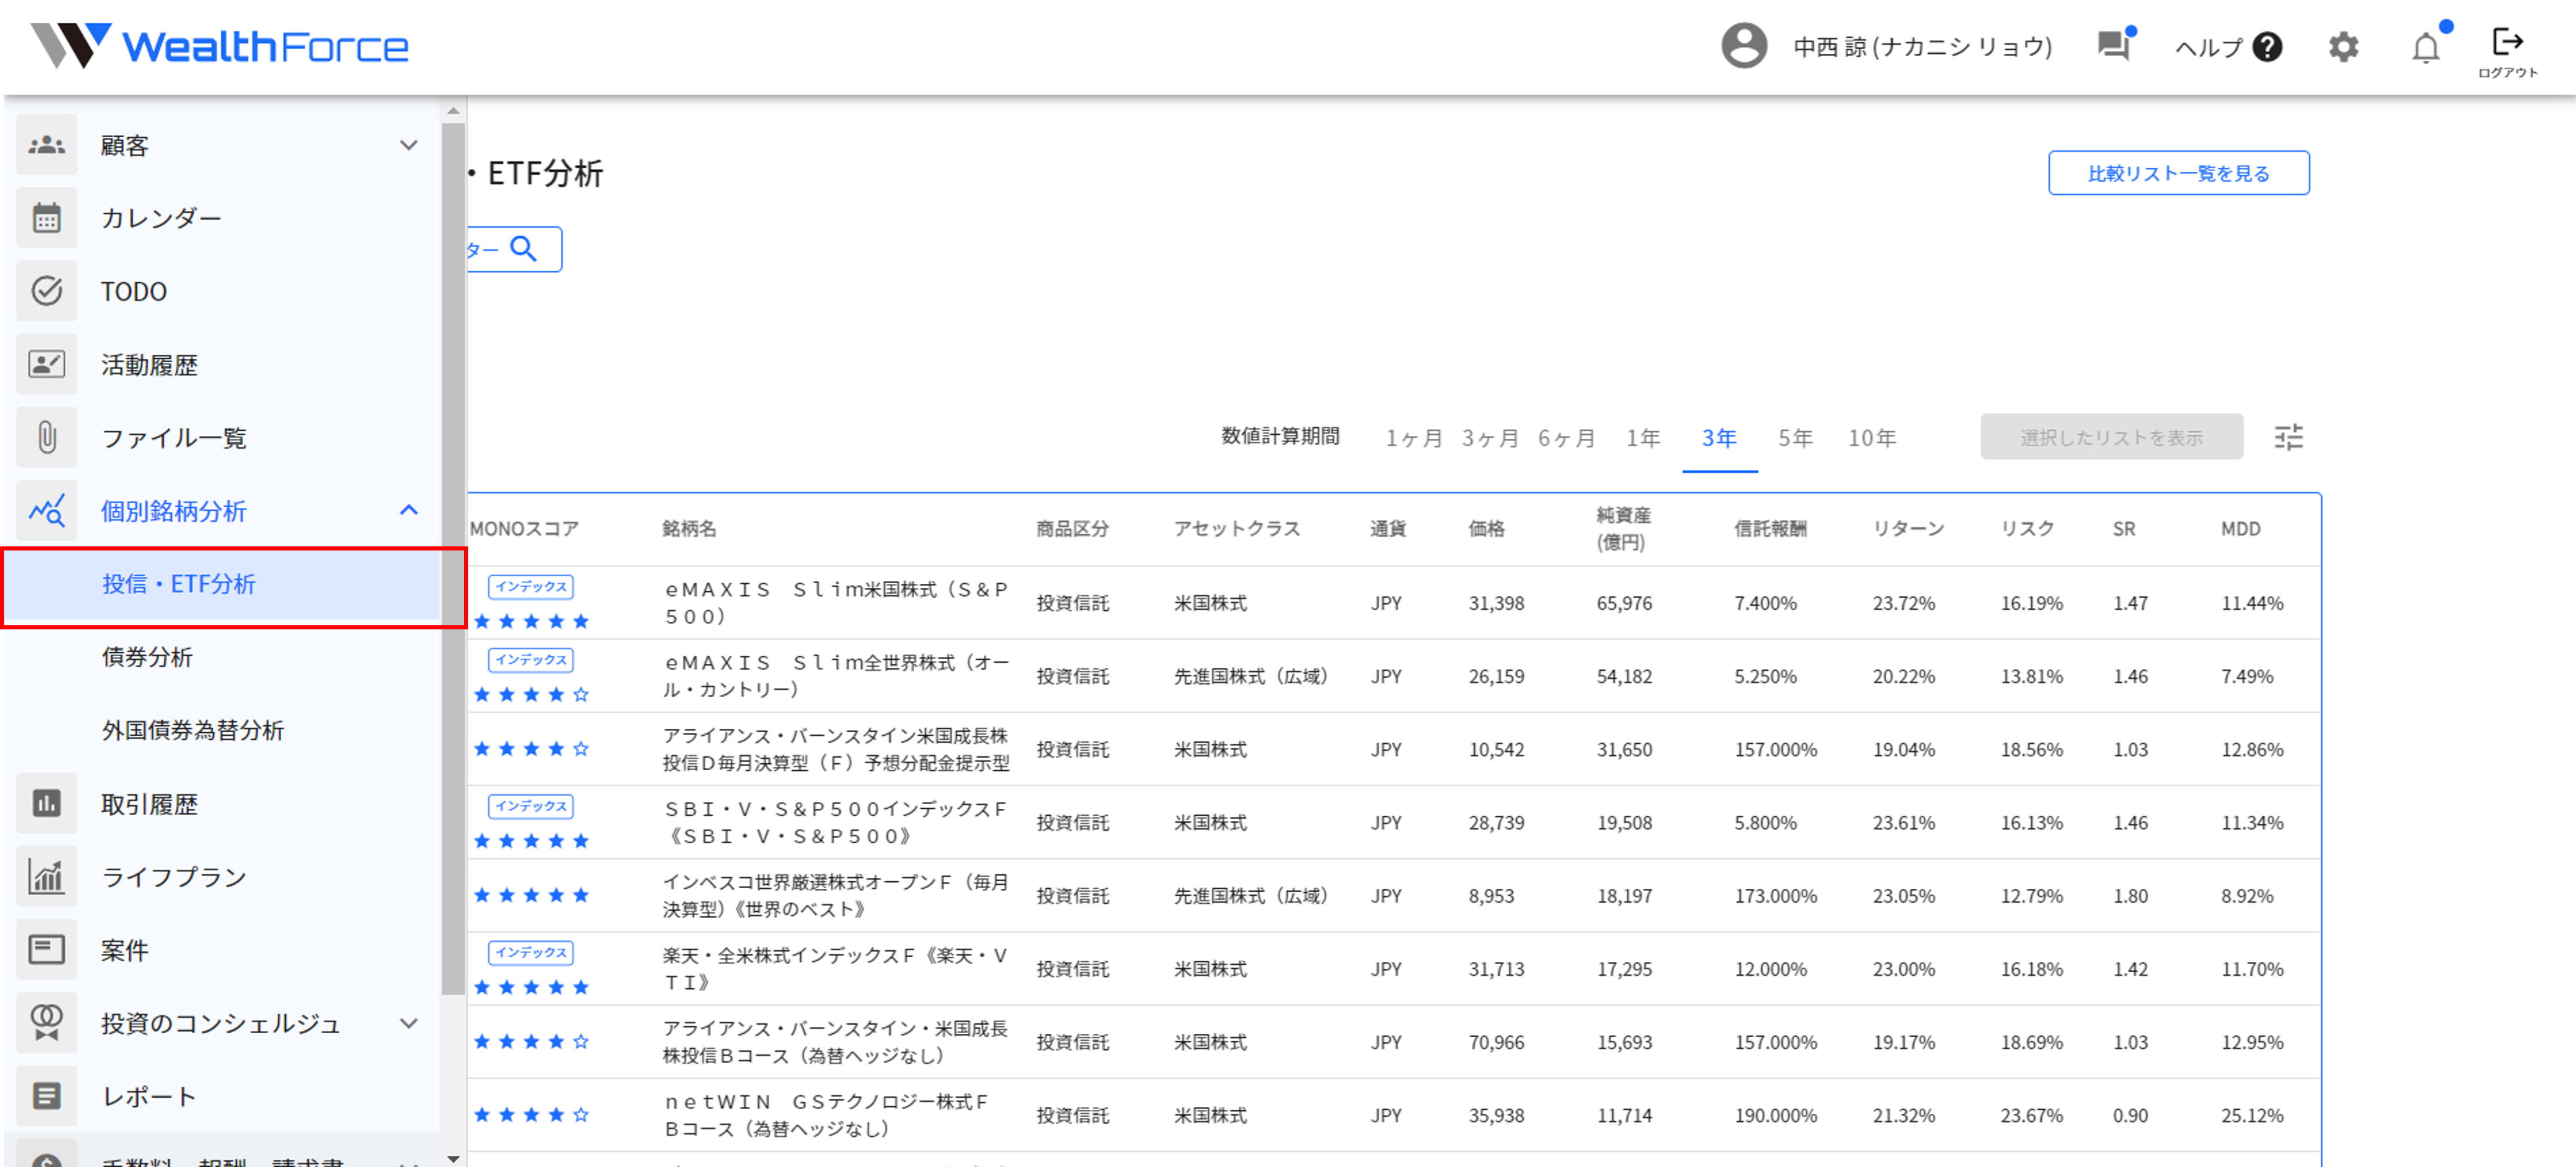Click the help question mark icon
Image resolution: width=2576 pixels, height=1167 pixels.
[2267, 47]
